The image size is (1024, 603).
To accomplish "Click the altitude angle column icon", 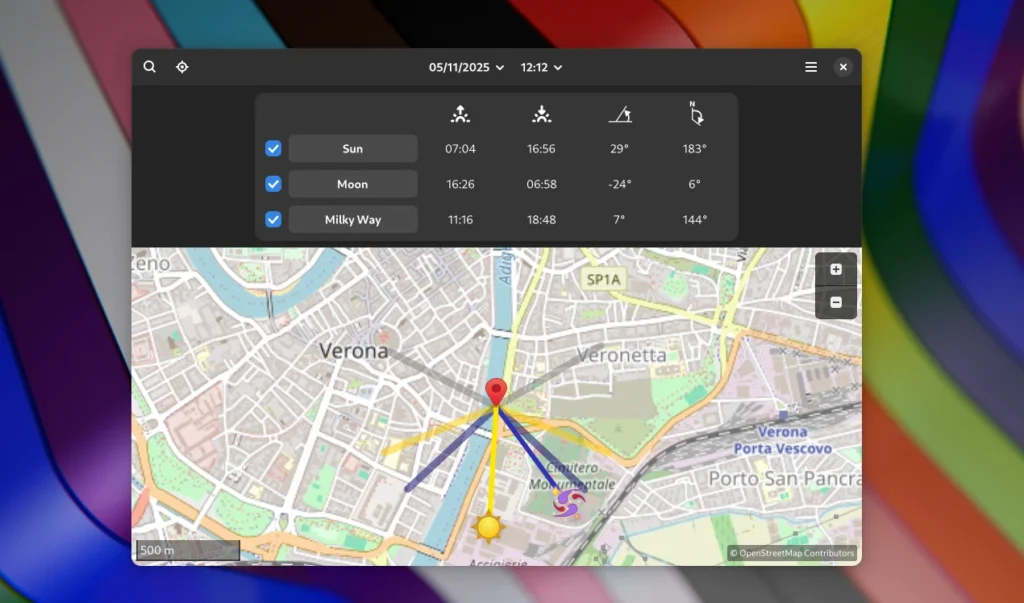I will point(620,115).
